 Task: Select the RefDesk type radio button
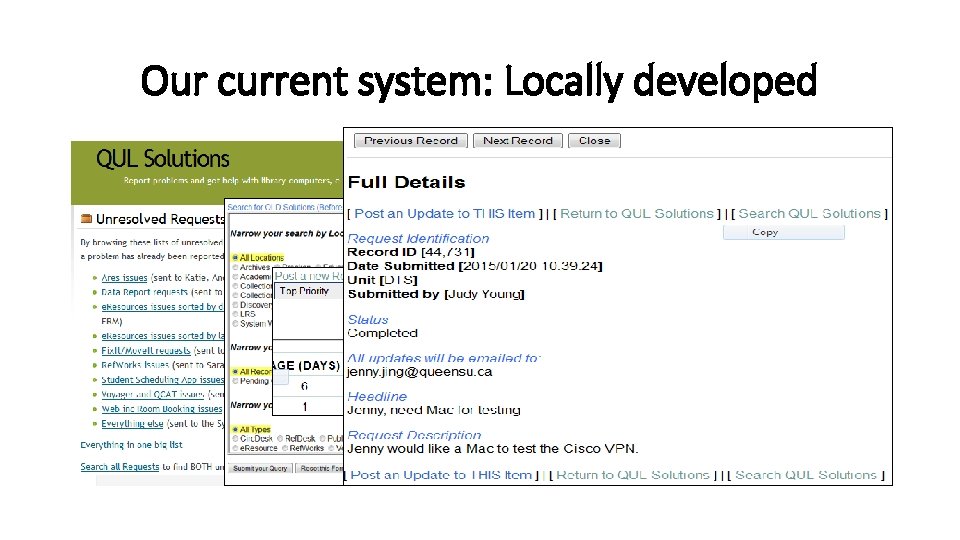tap(280, 439)
